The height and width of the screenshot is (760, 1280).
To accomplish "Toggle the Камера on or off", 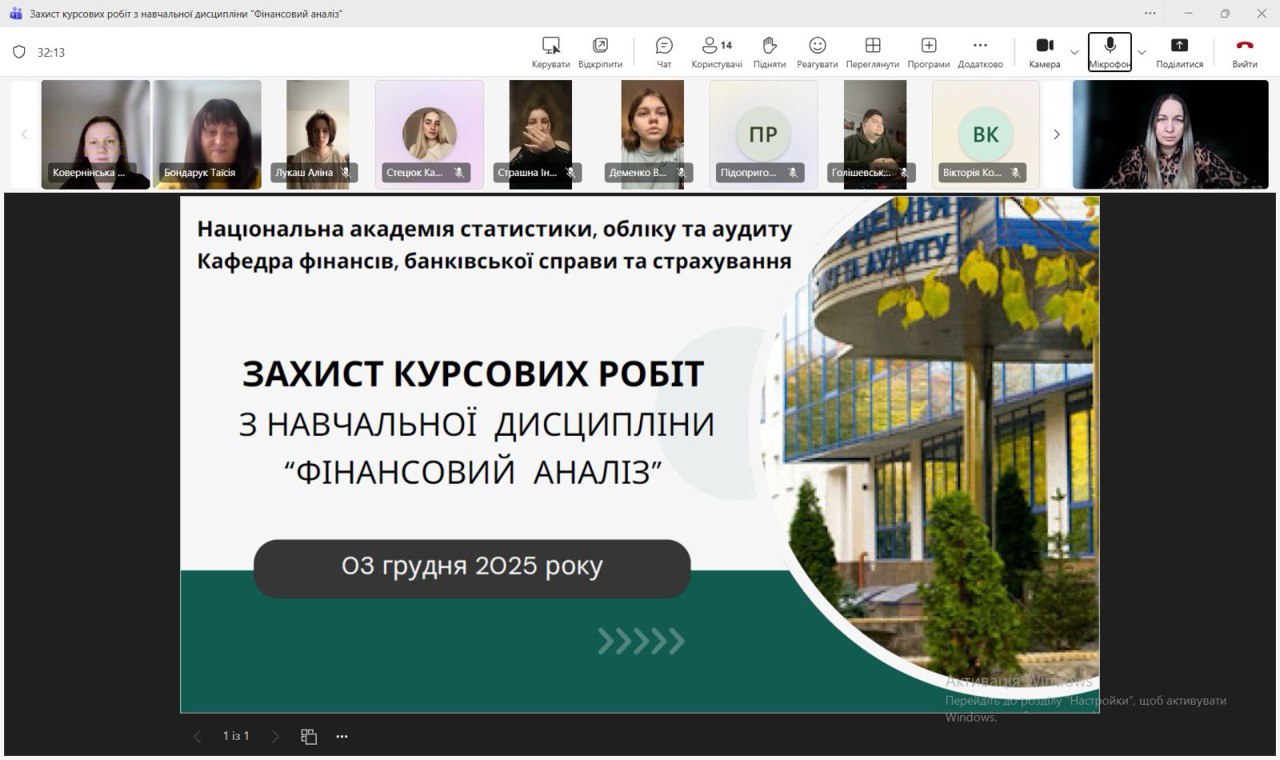I will (x=1044, y=51).
